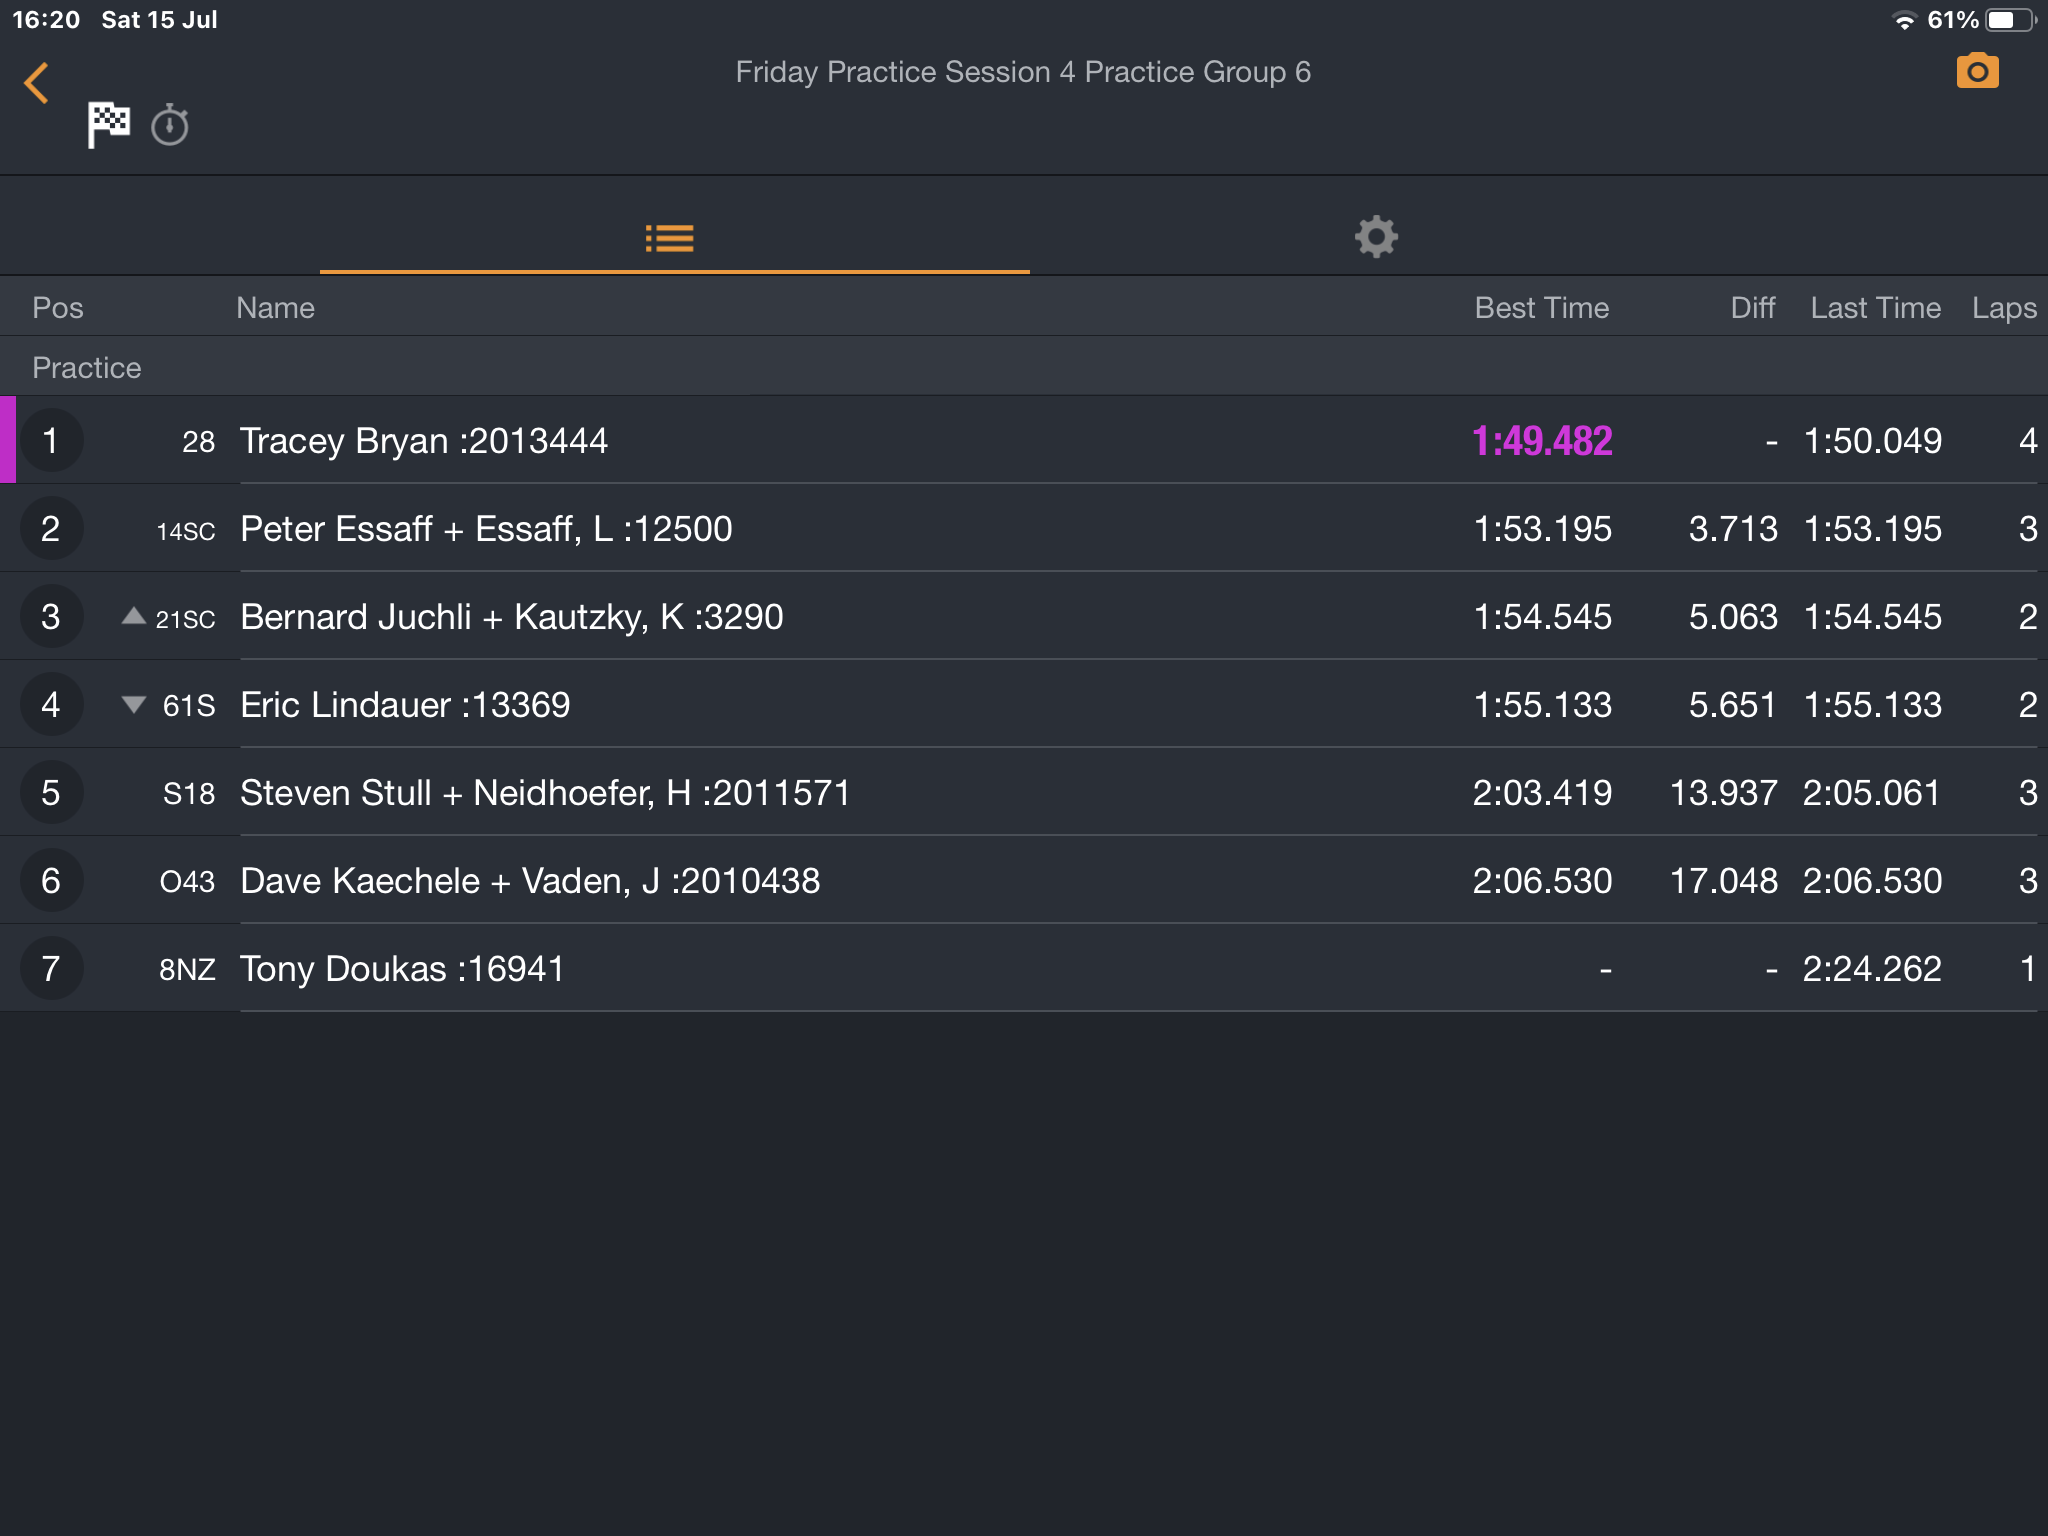
Task: Open Bernard Juchli + Kautzky, K row
Action: (x=1024, y=616)
